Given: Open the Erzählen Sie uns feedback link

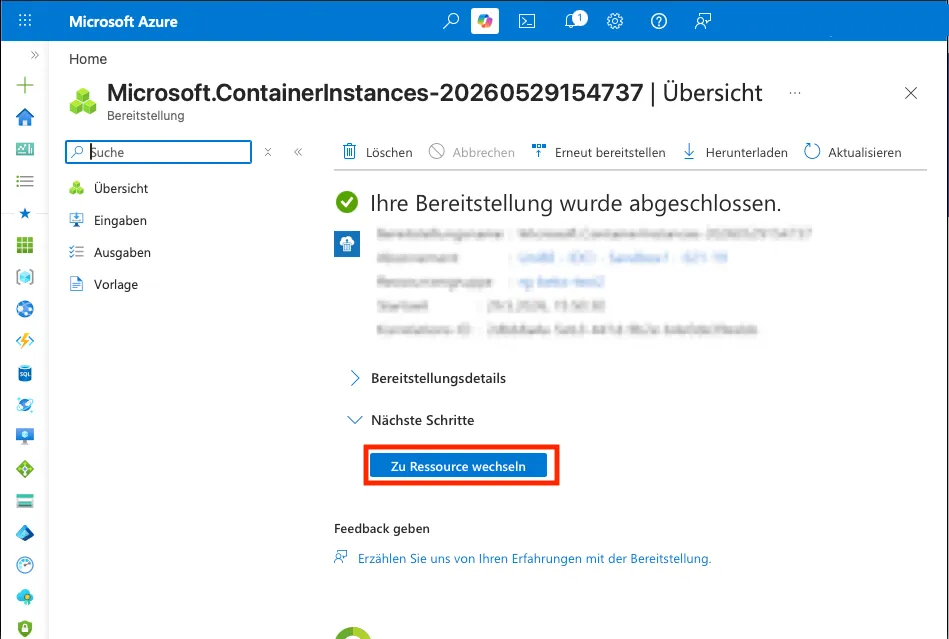Looking at the screenshot, I should click(534, 559).
